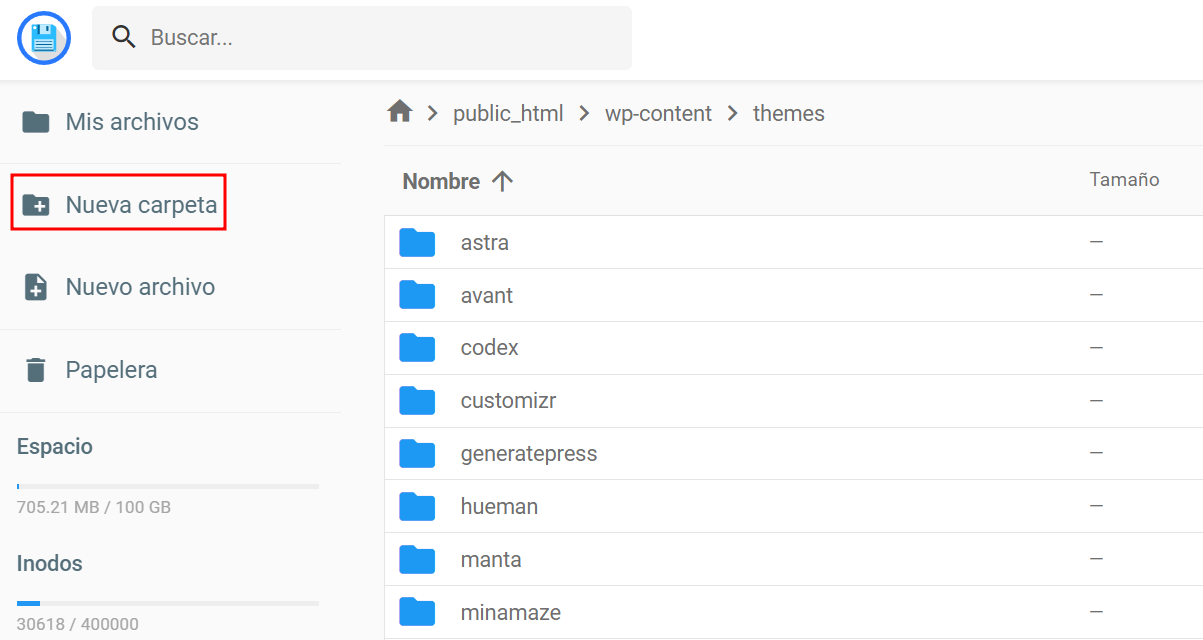The image size is (1203, 640).
Task: Select the wp-content breadcrumb entry
Action: [658, 113]
